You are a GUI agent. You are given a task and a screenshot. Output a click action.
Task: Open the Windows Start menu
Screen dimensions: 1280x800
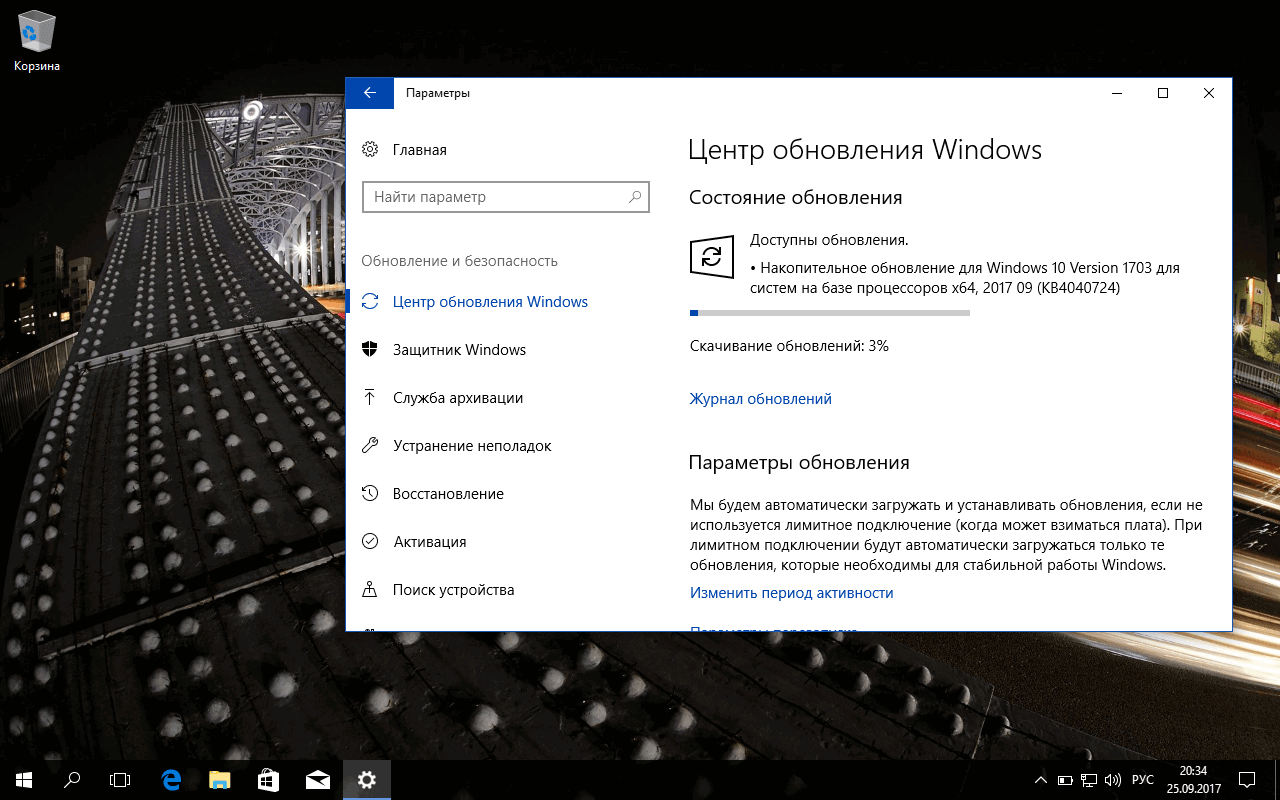24,779
